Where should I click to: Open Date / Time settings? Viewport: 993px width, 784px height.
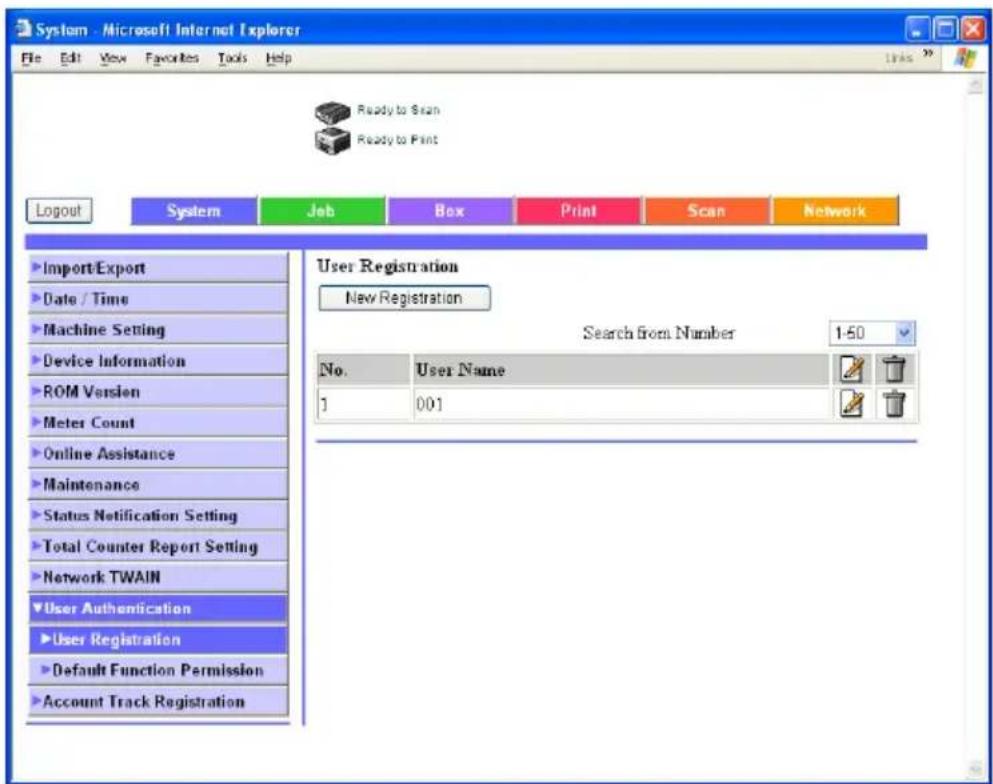point(158,299)
